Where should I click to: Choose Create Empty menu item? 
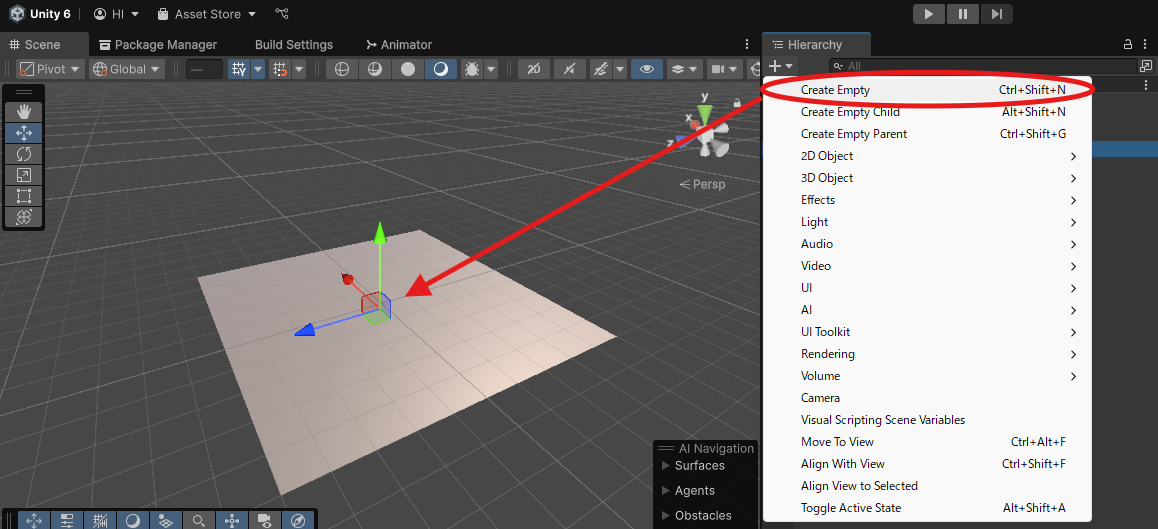coord(927,90)
